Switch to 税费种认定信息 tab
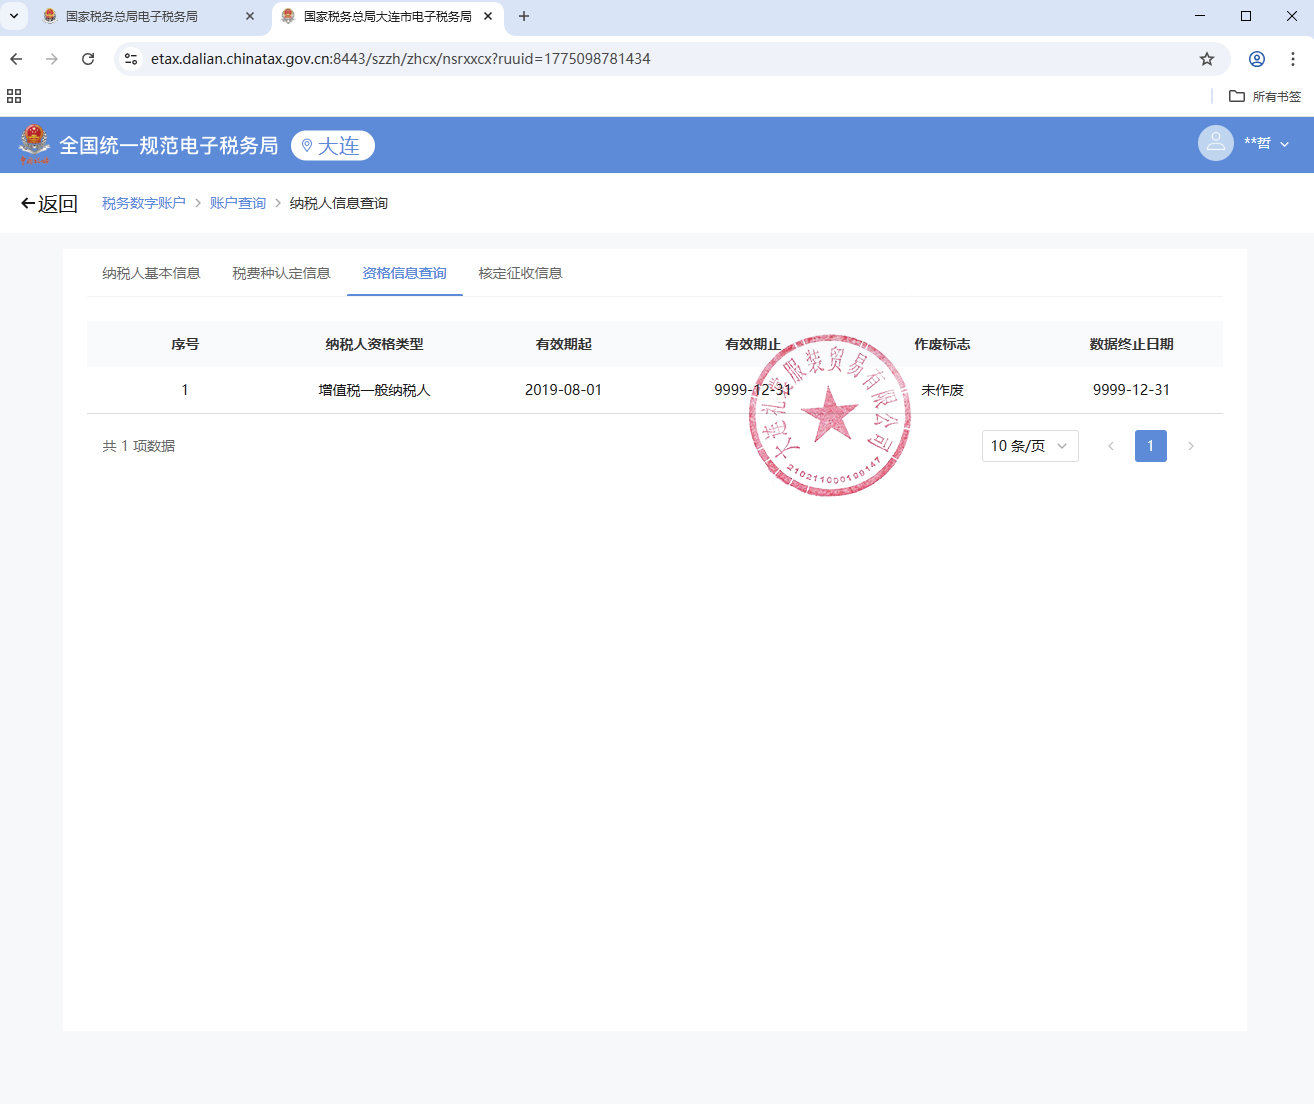Viewport: 1314px width, 1104px height. coord(281,273)
